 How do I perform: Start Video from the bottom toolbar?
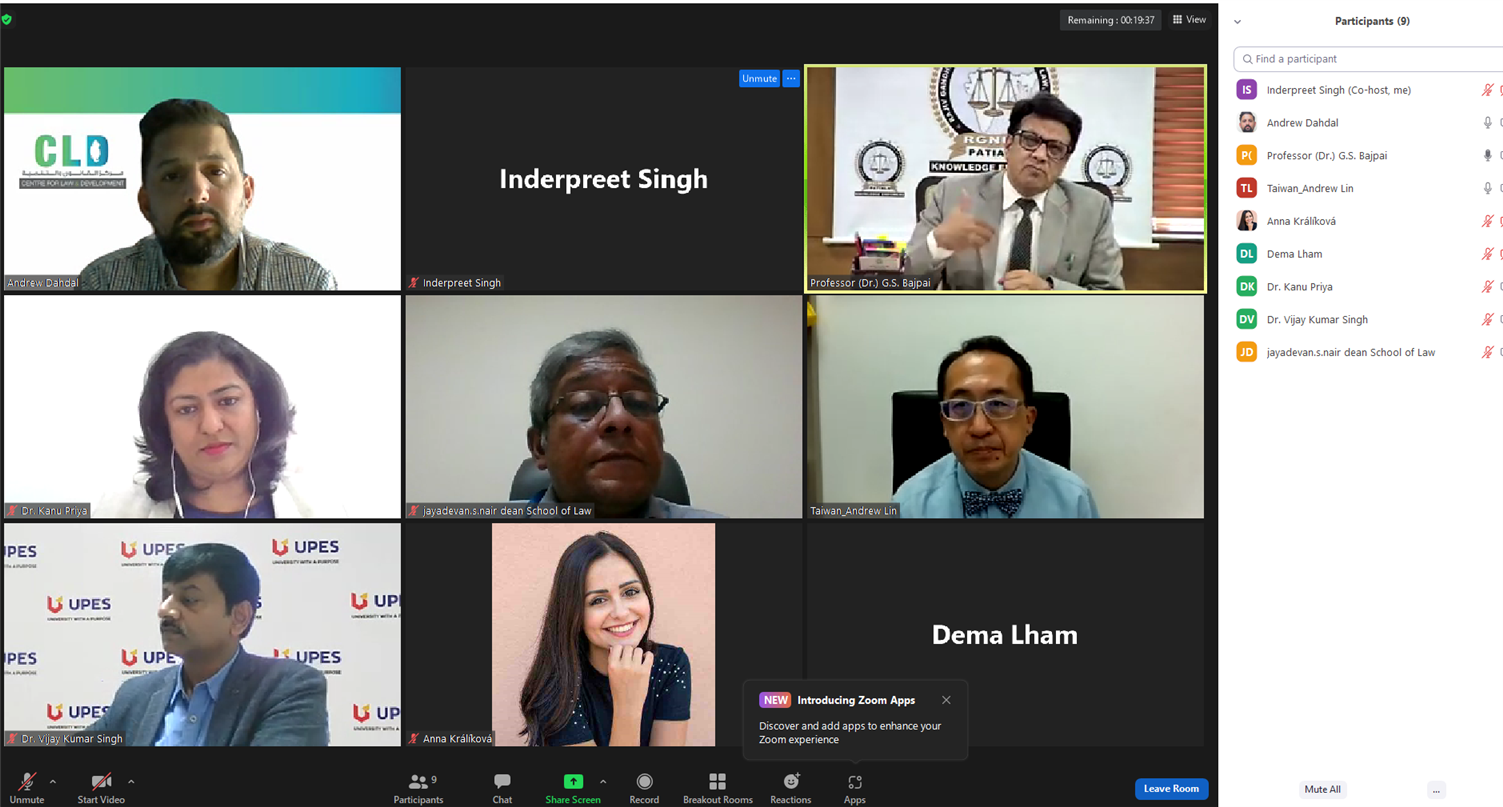(x=101, y=787)
